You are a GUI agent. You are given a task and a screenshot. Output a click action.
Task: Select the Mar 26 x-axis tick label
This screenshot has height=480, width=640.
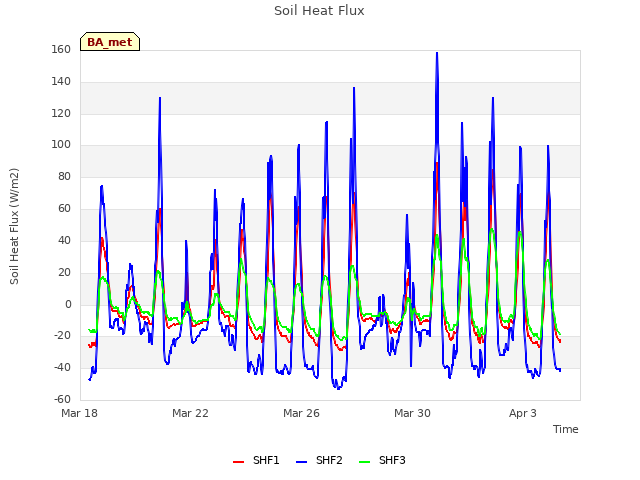coord(301,413)
